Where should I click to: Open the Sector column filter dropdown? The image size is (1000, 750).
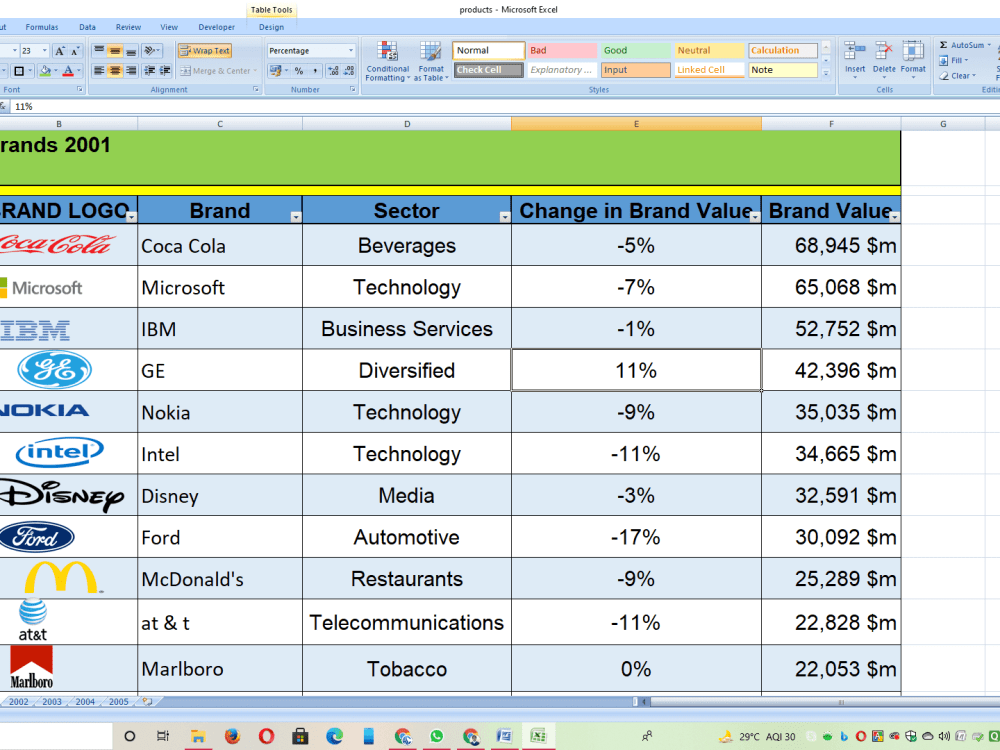click(504, 217)
